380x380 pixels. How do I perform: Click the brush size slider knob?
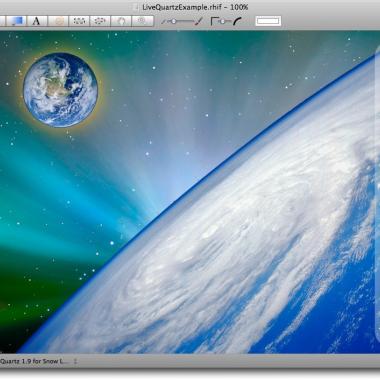174,21
